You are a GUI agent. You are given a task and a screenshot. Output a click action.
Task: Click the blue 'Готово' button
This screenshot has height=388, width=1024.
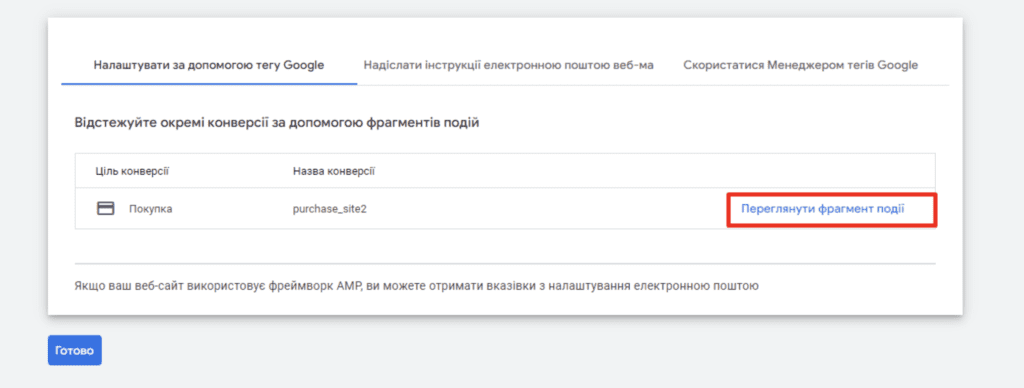pos(74,350)
